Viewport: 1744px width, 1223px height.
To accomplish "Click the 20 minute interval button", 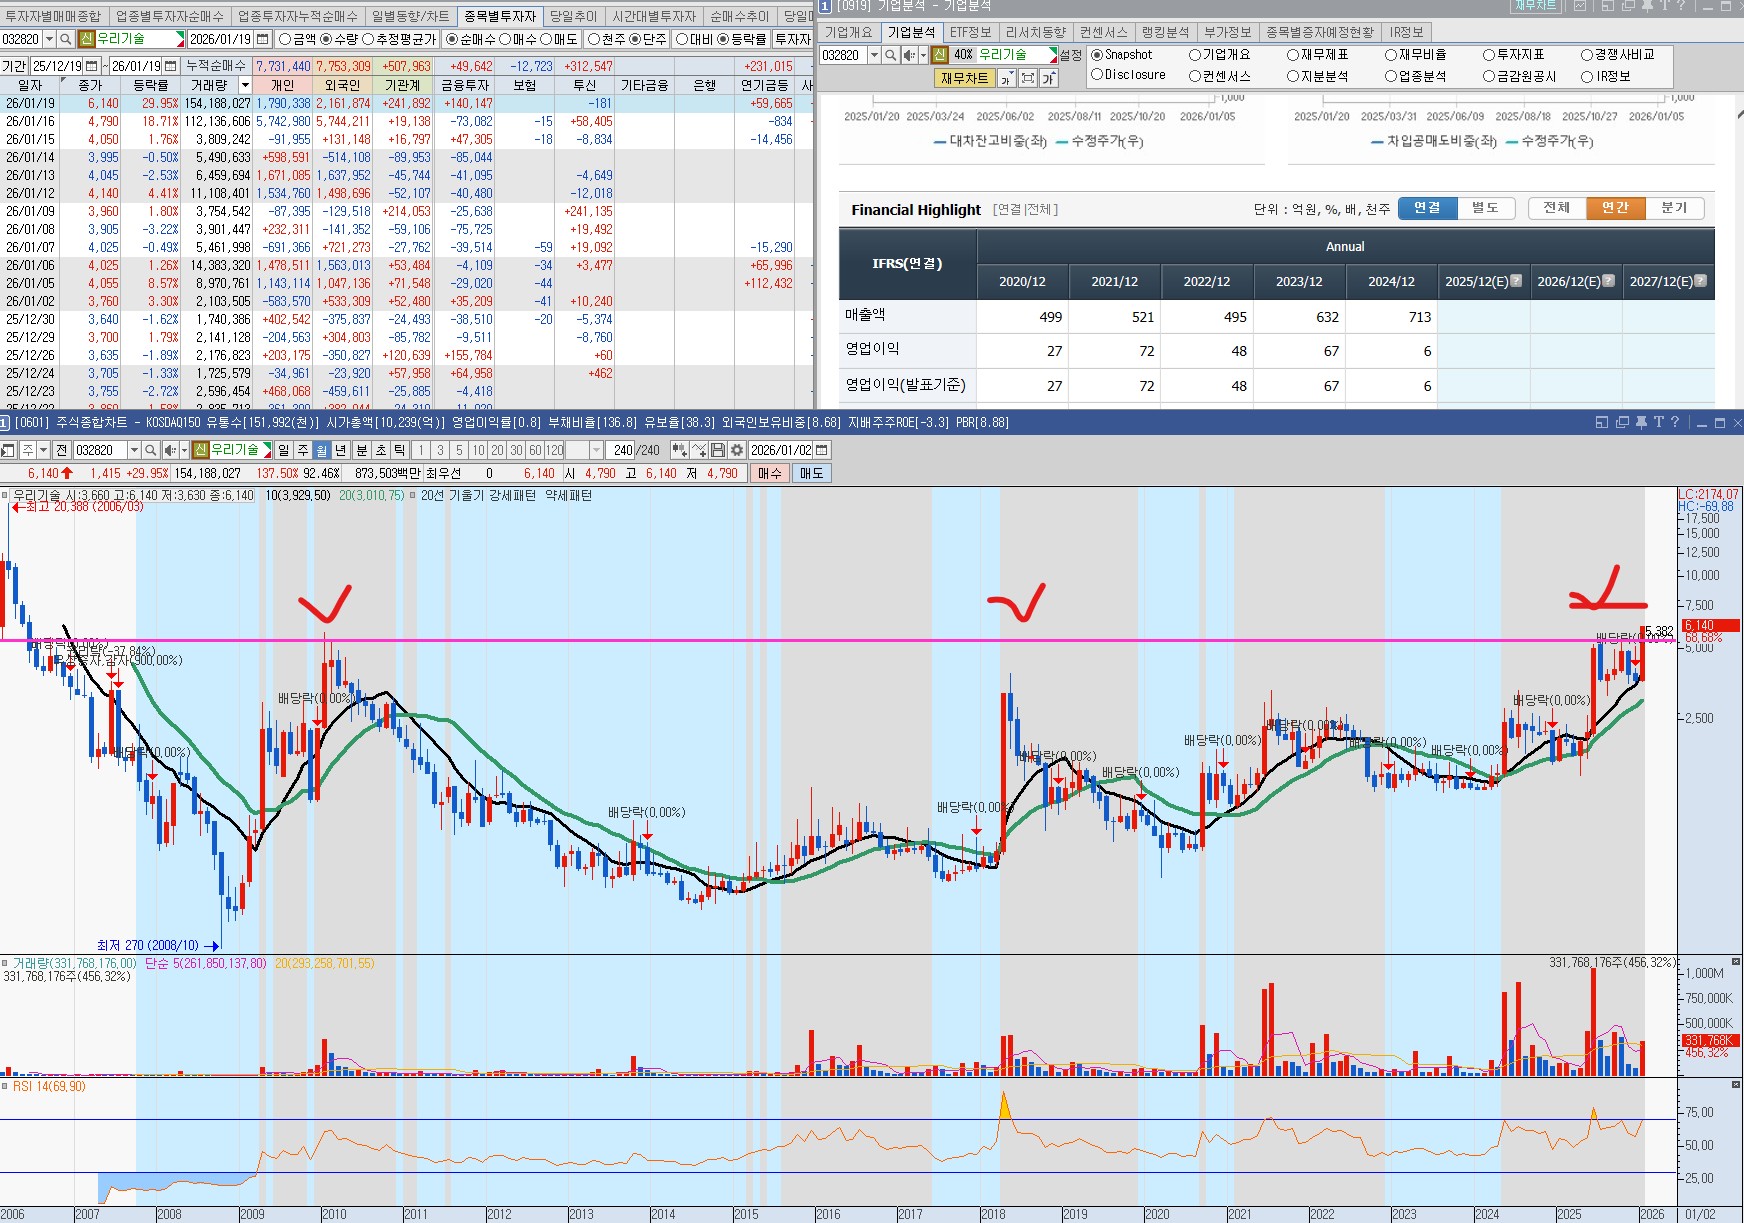I will click(497, 450).
